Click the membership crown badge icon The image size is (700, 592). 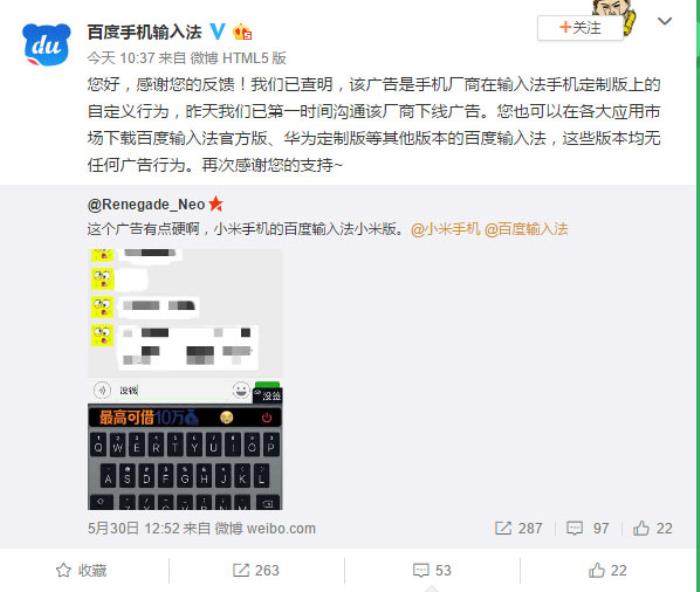point(242,32)
